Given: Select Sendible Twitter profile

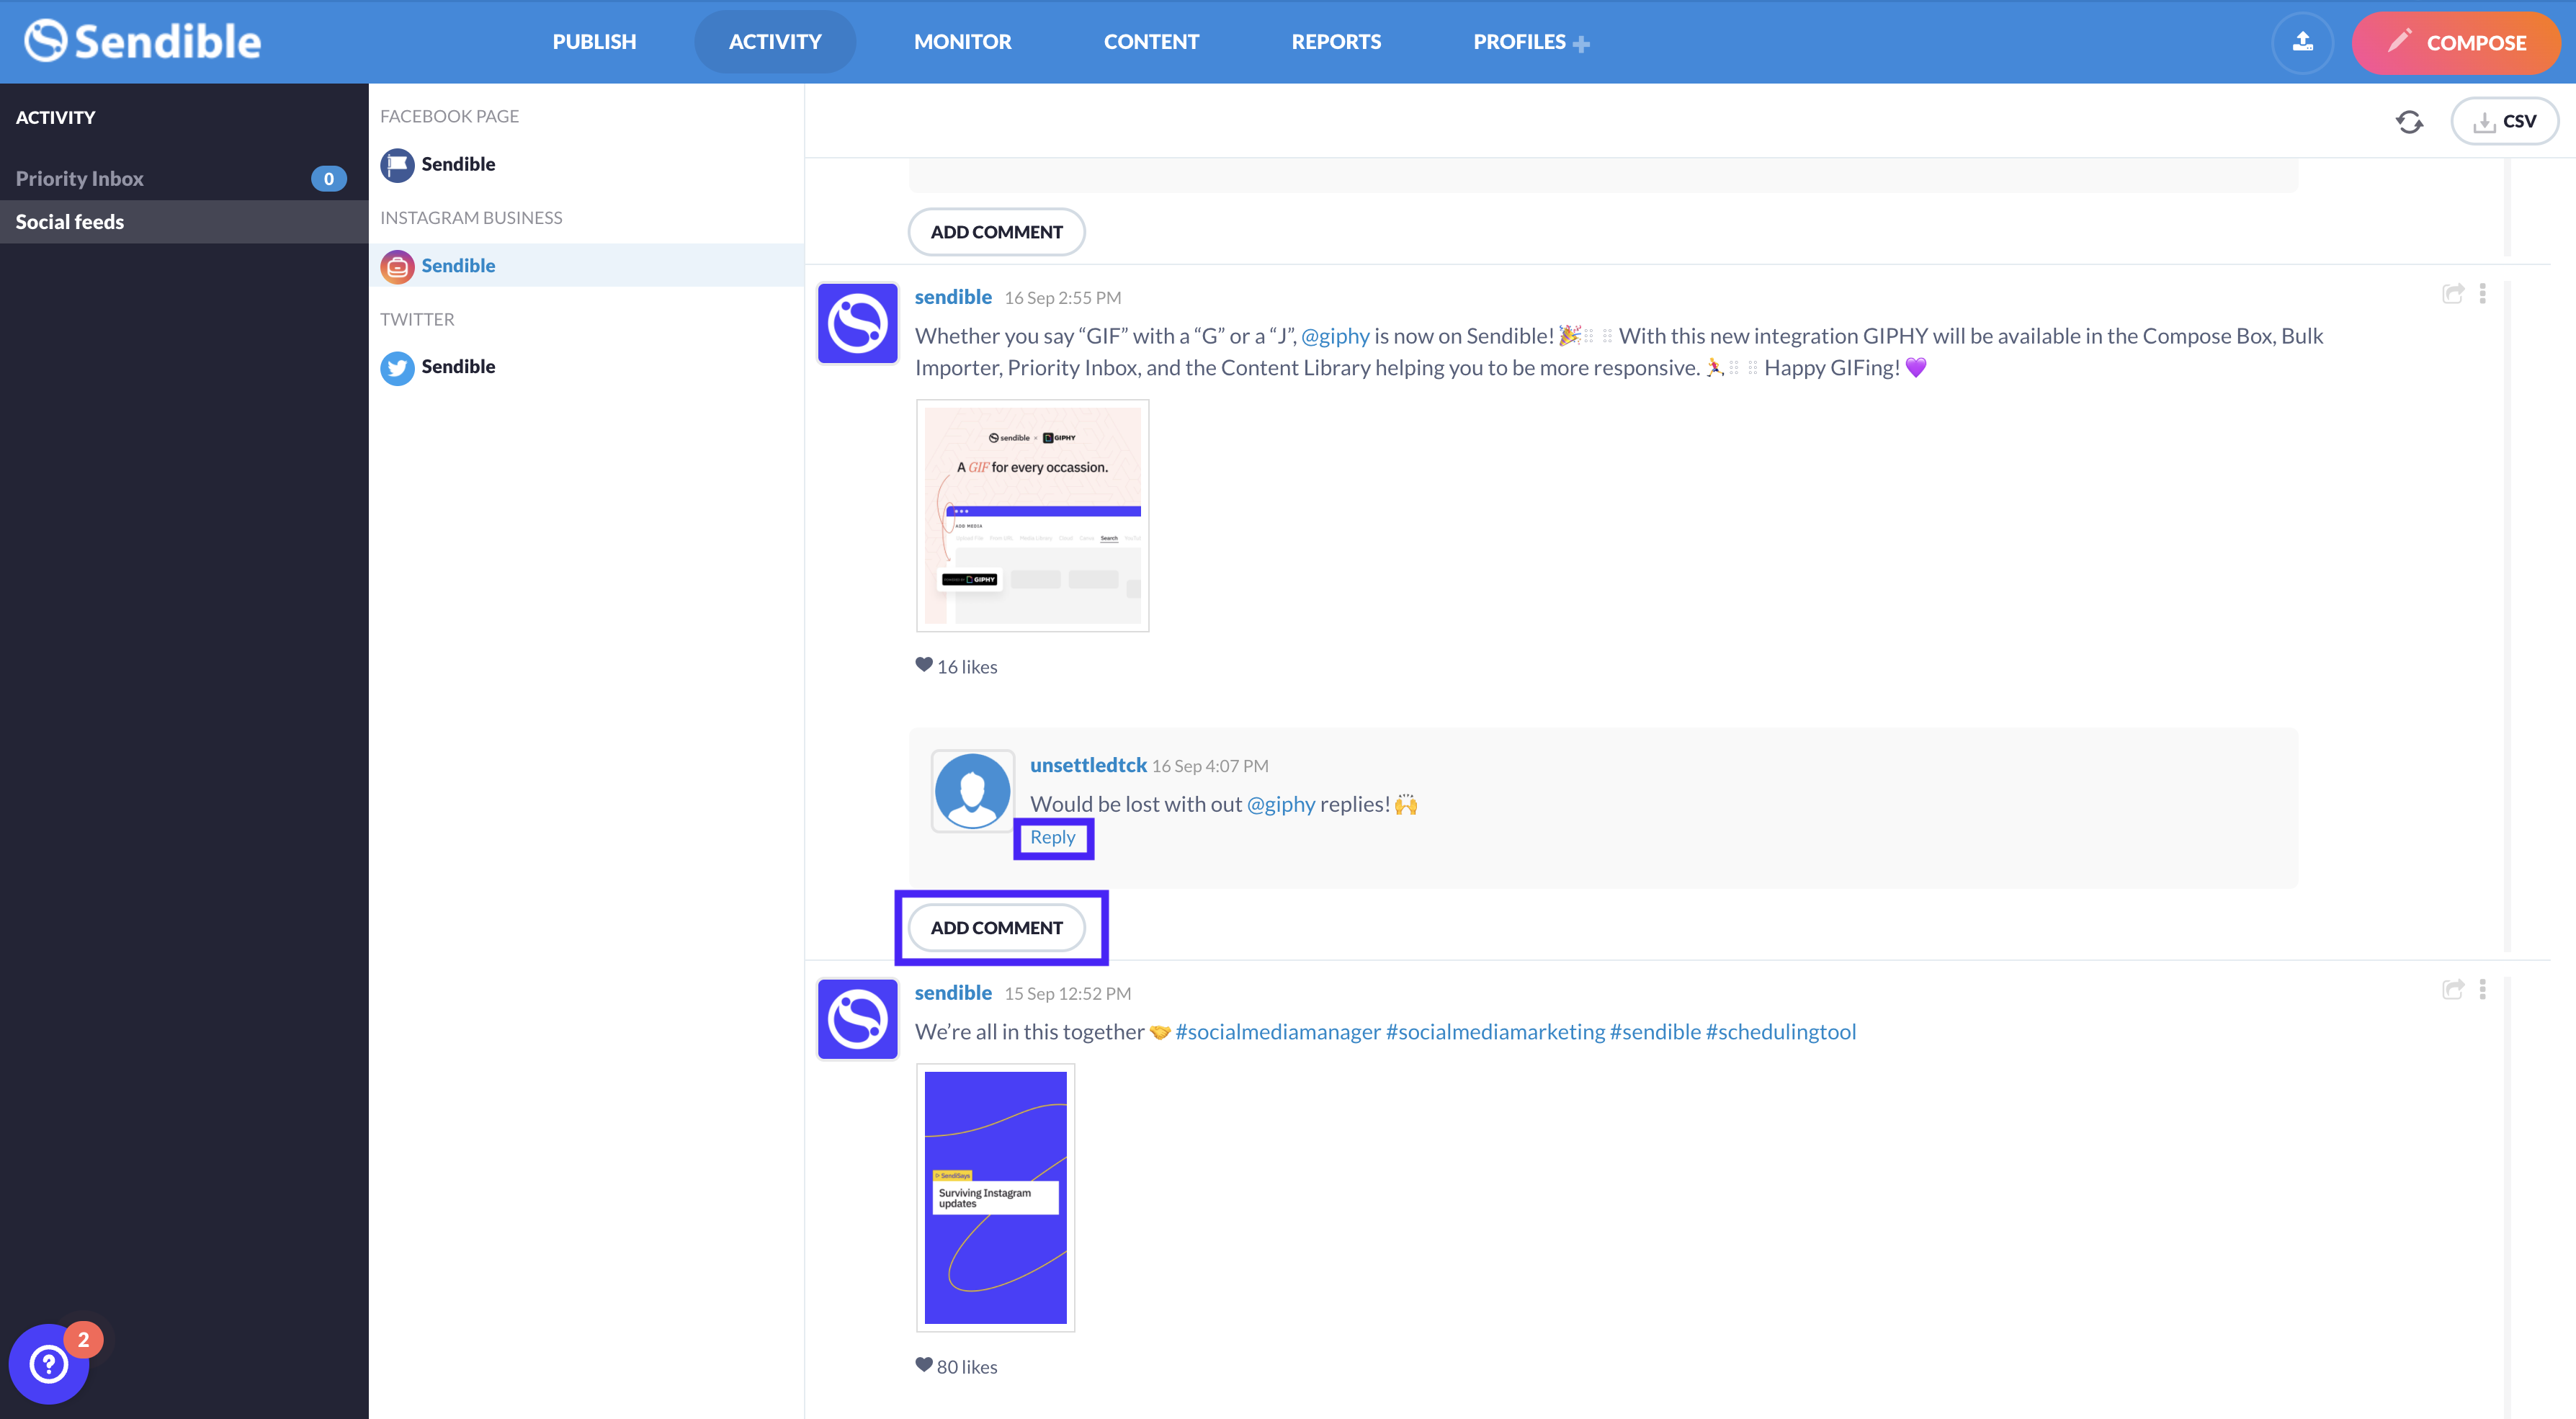Looking at the screenshot, I should [586, 366].
